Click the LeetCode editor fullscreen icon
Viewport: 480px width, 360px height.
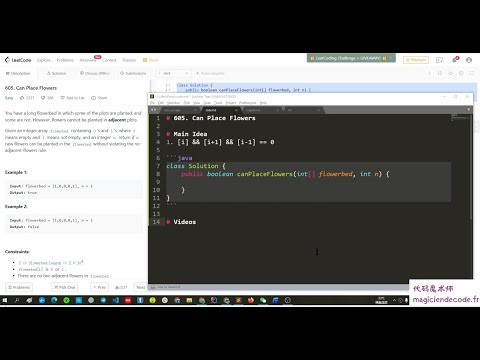(x=472, y=73)
